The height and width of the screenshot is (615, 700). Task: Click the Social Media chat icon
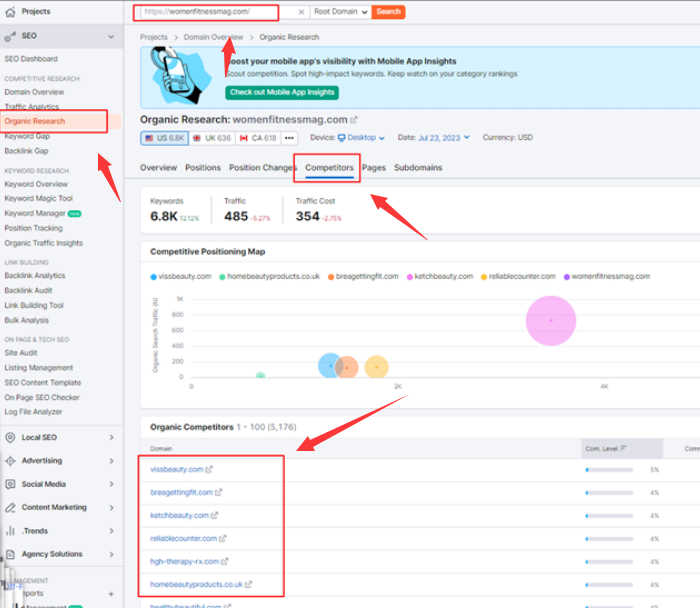11,484
